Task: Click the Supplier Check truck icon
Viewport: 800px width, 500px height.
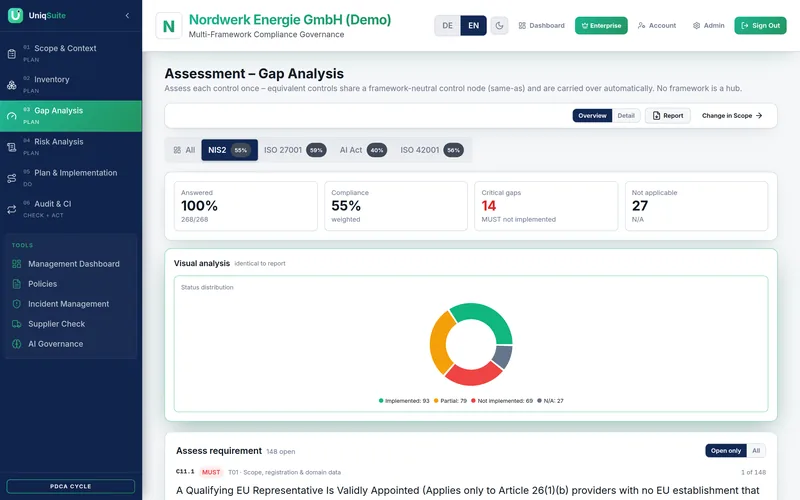Action: [17, 323]
